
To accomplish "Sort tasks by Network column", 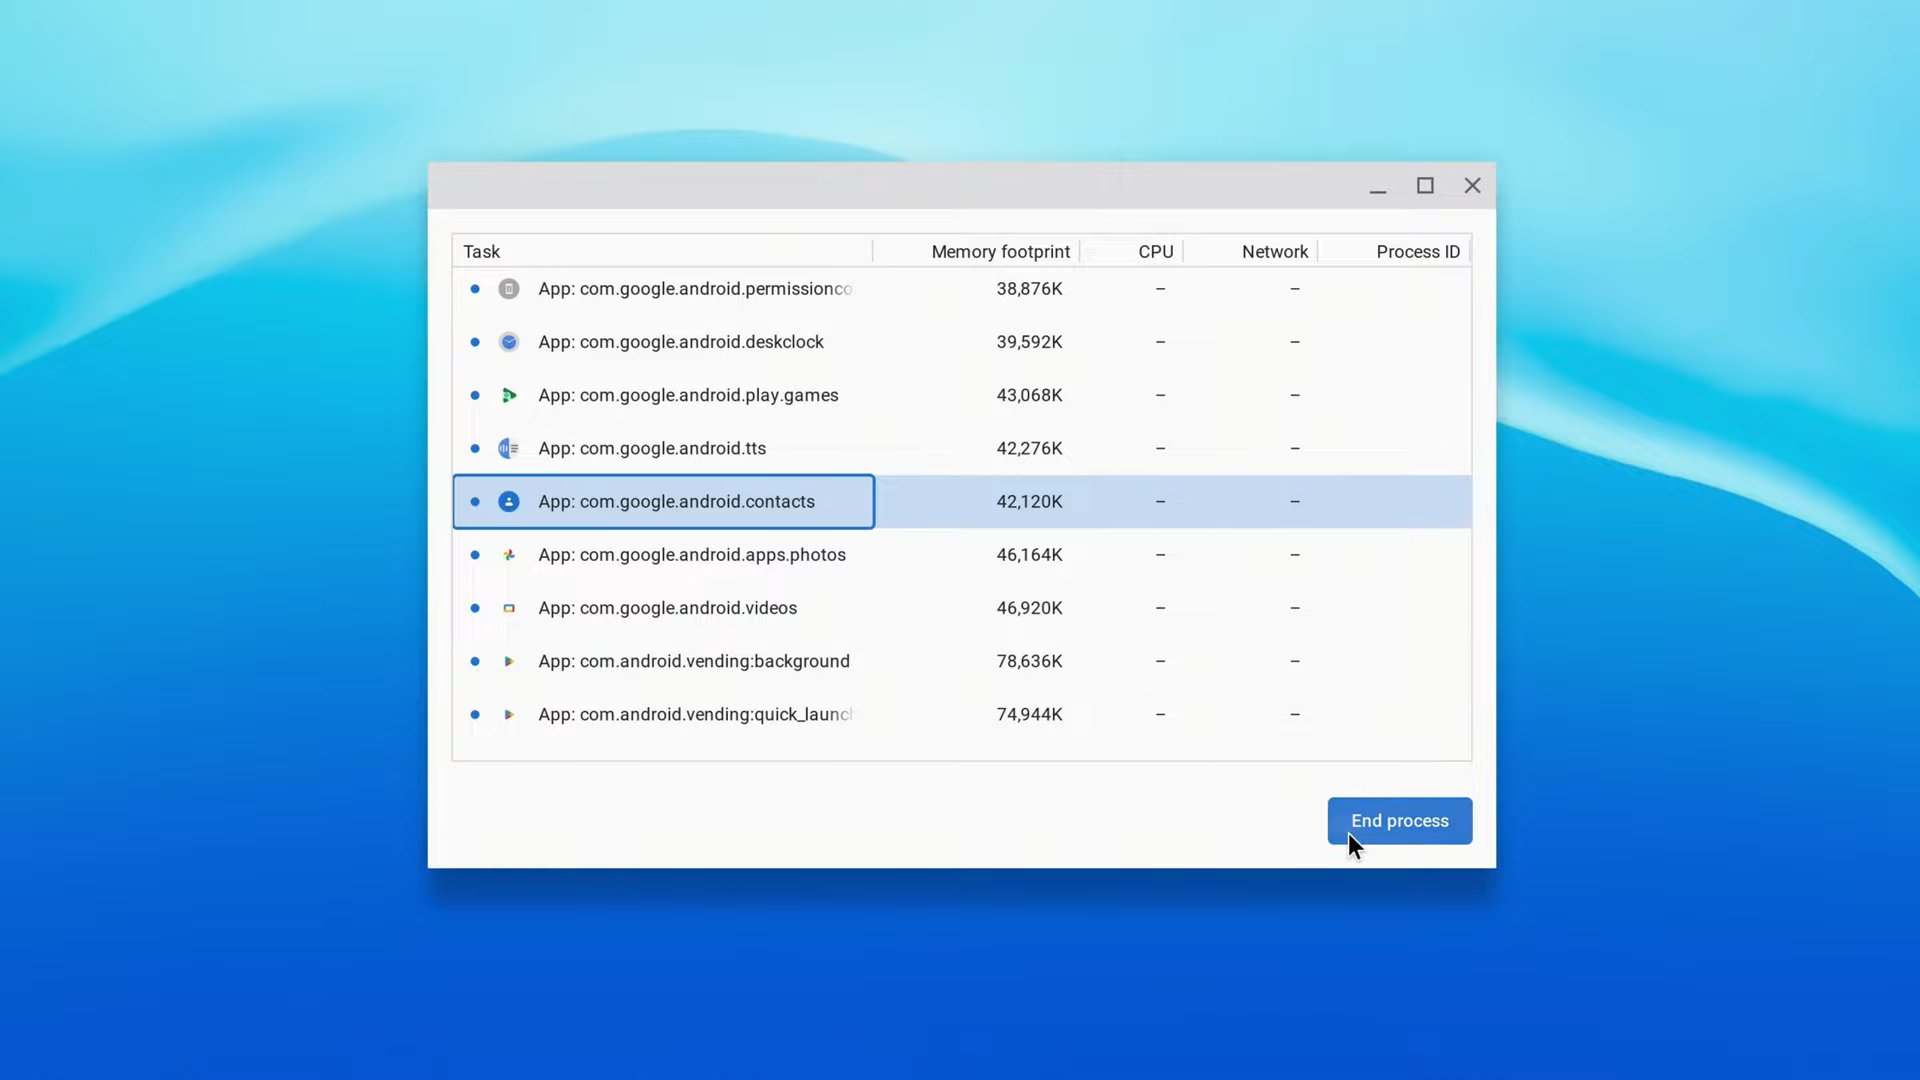I will click(1274, 251).
